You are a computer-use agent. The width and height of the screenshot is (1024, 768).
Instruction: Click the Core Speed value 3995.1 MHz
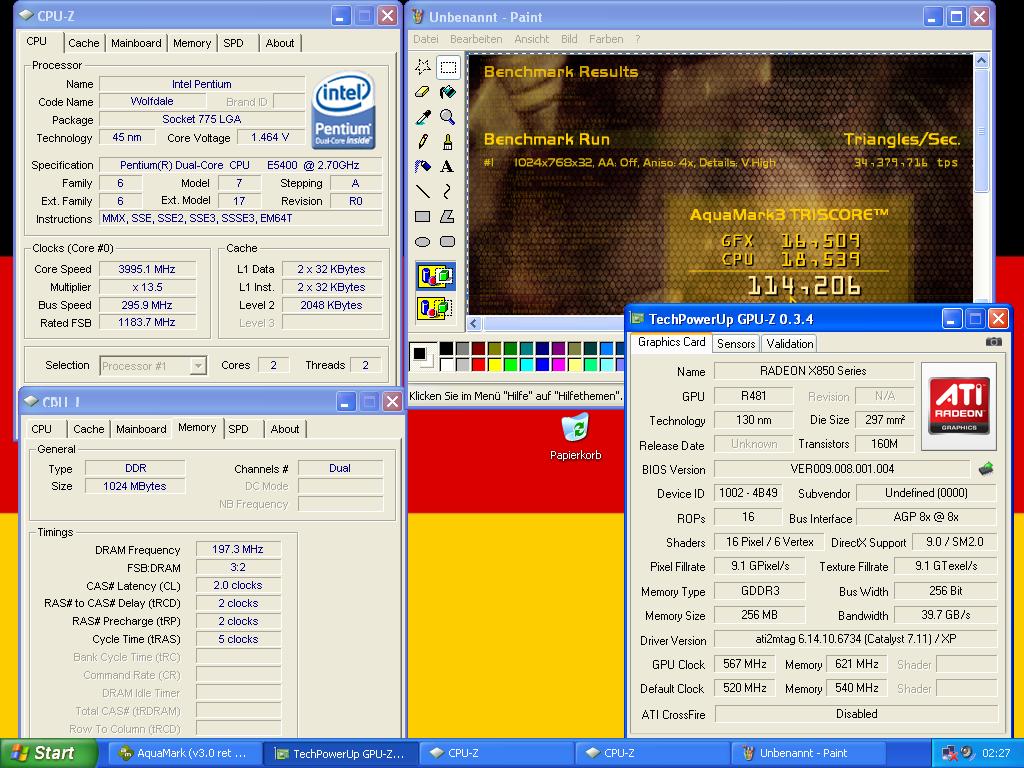pos(147,269)
